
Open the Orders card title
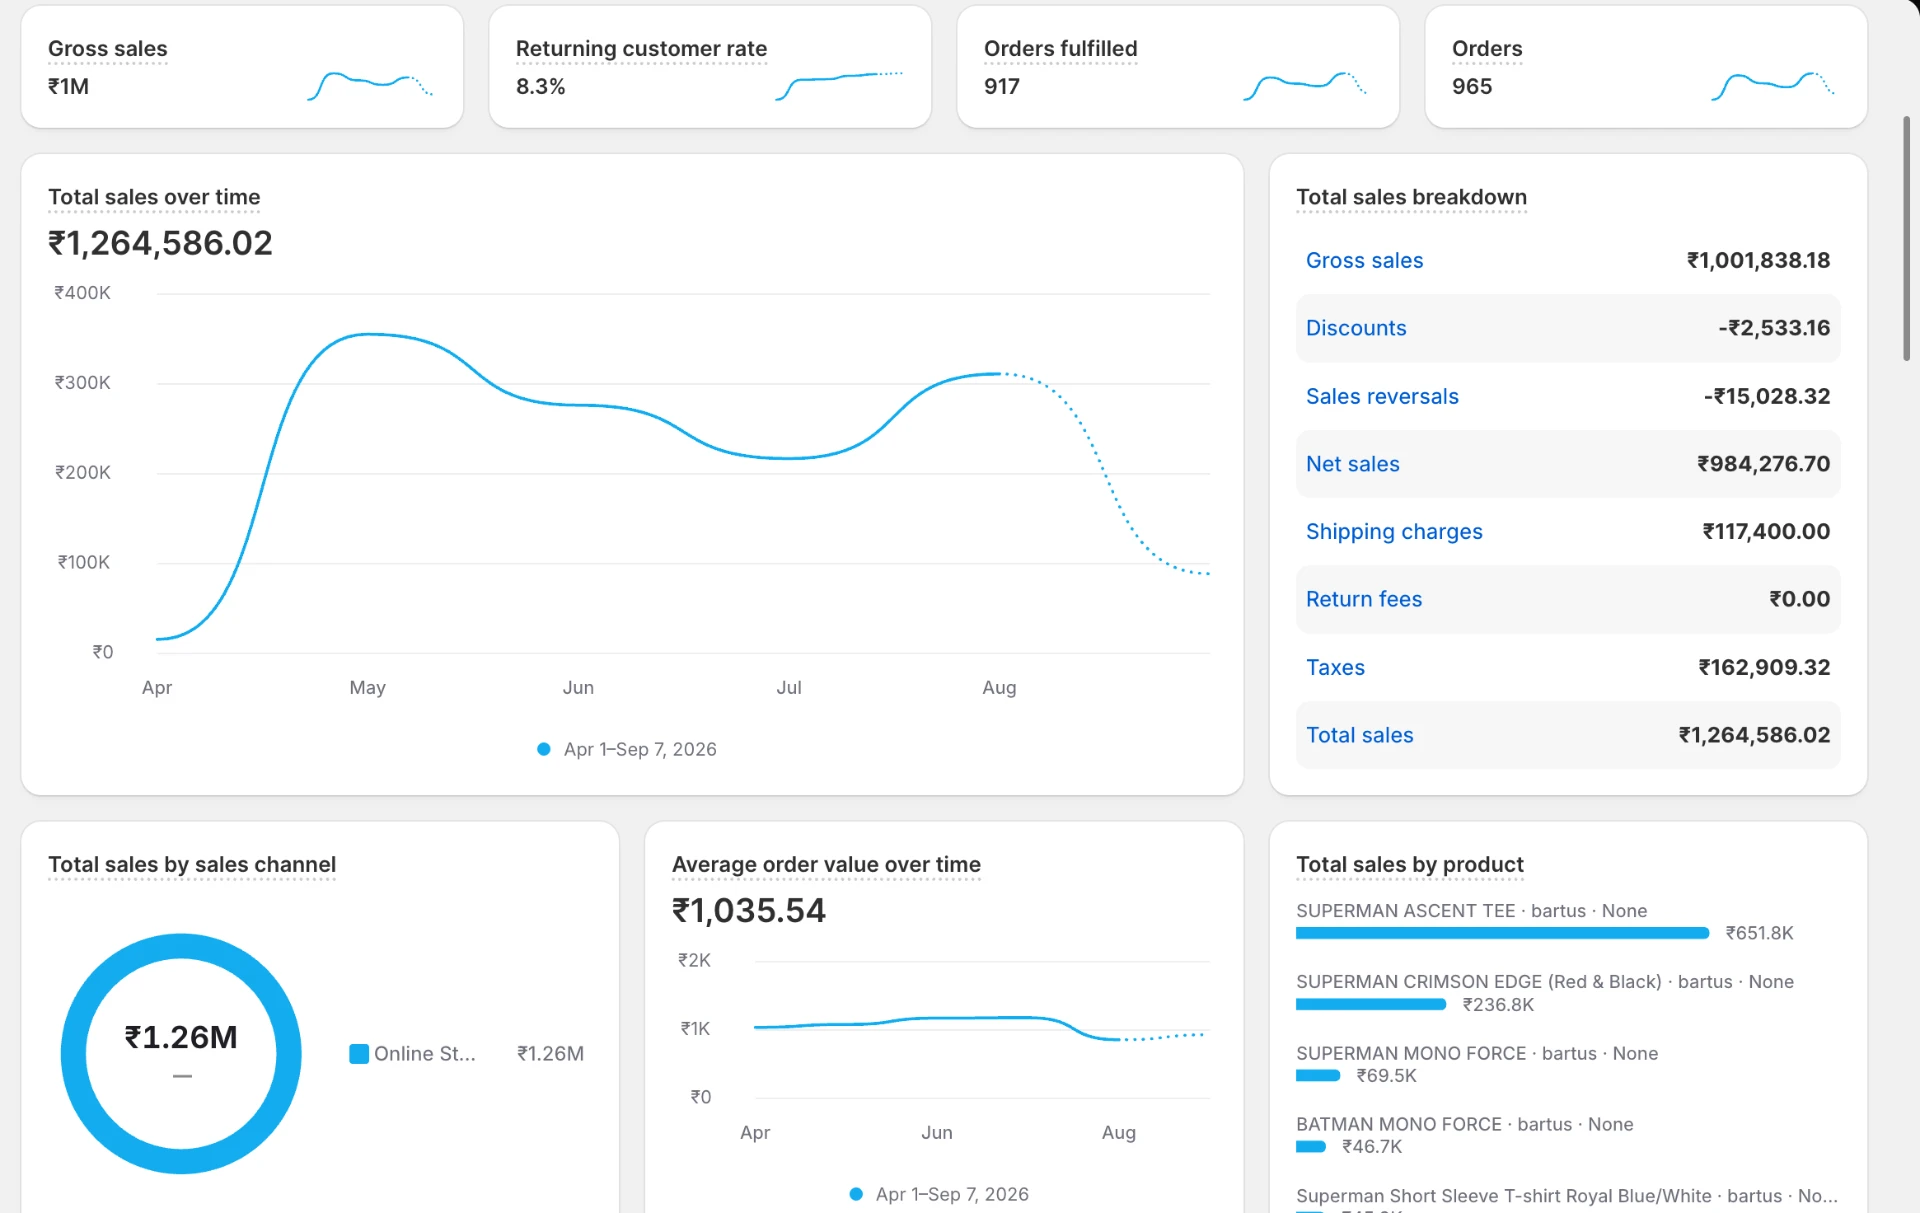tap(1487, 48)
